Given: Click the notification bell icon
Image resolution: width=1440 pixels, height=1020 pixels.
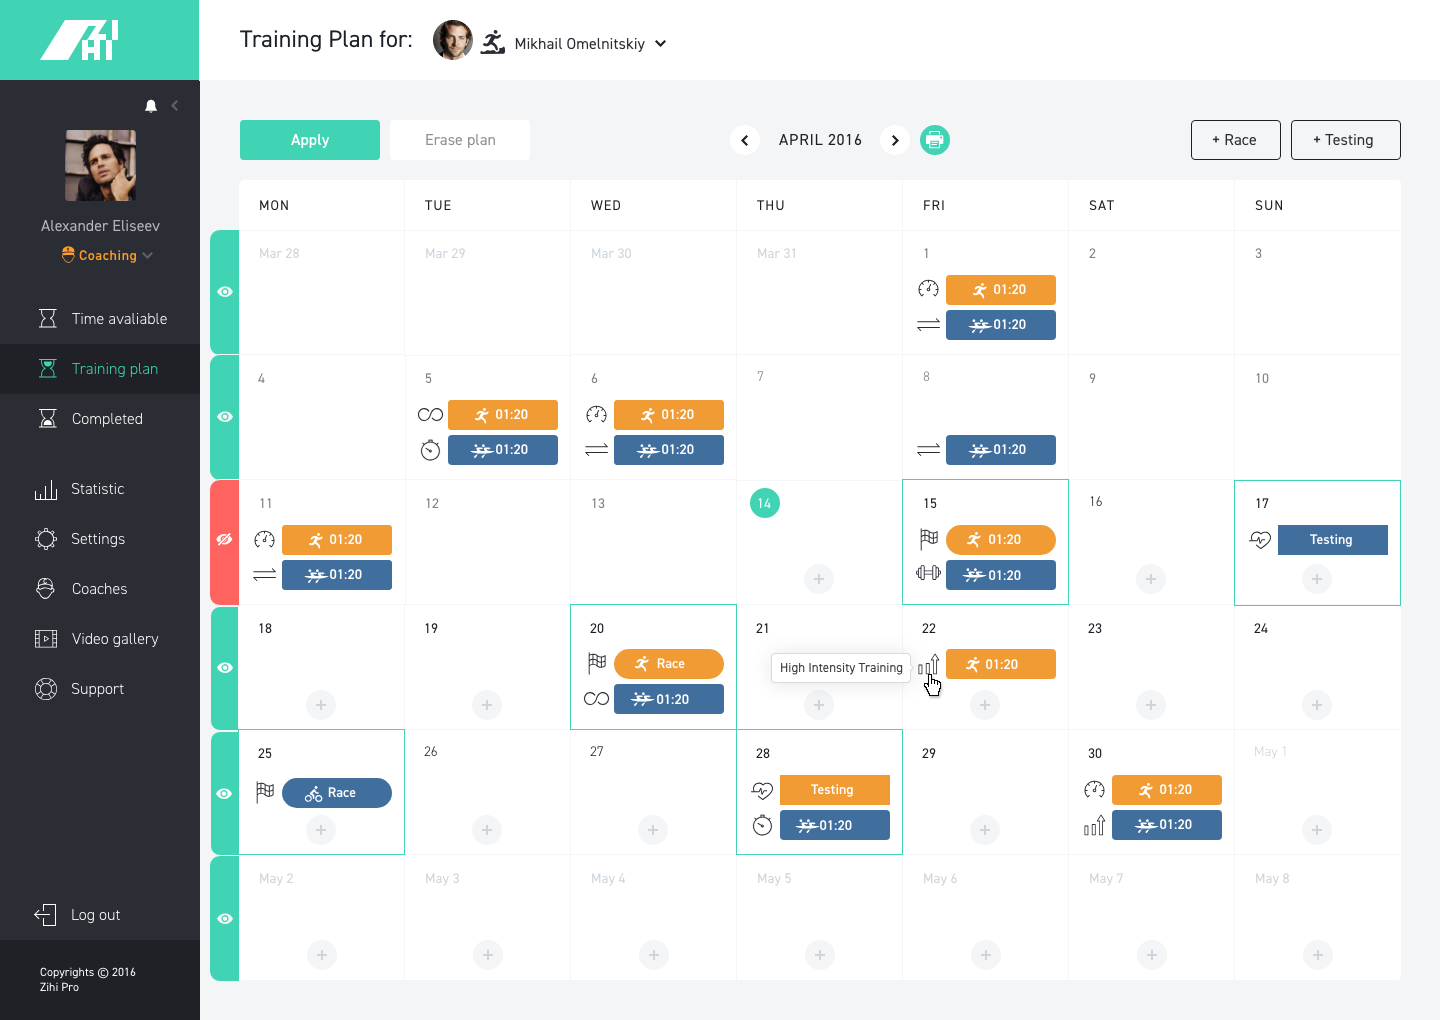Looking at the screenshot, I should tap(151, 106).
